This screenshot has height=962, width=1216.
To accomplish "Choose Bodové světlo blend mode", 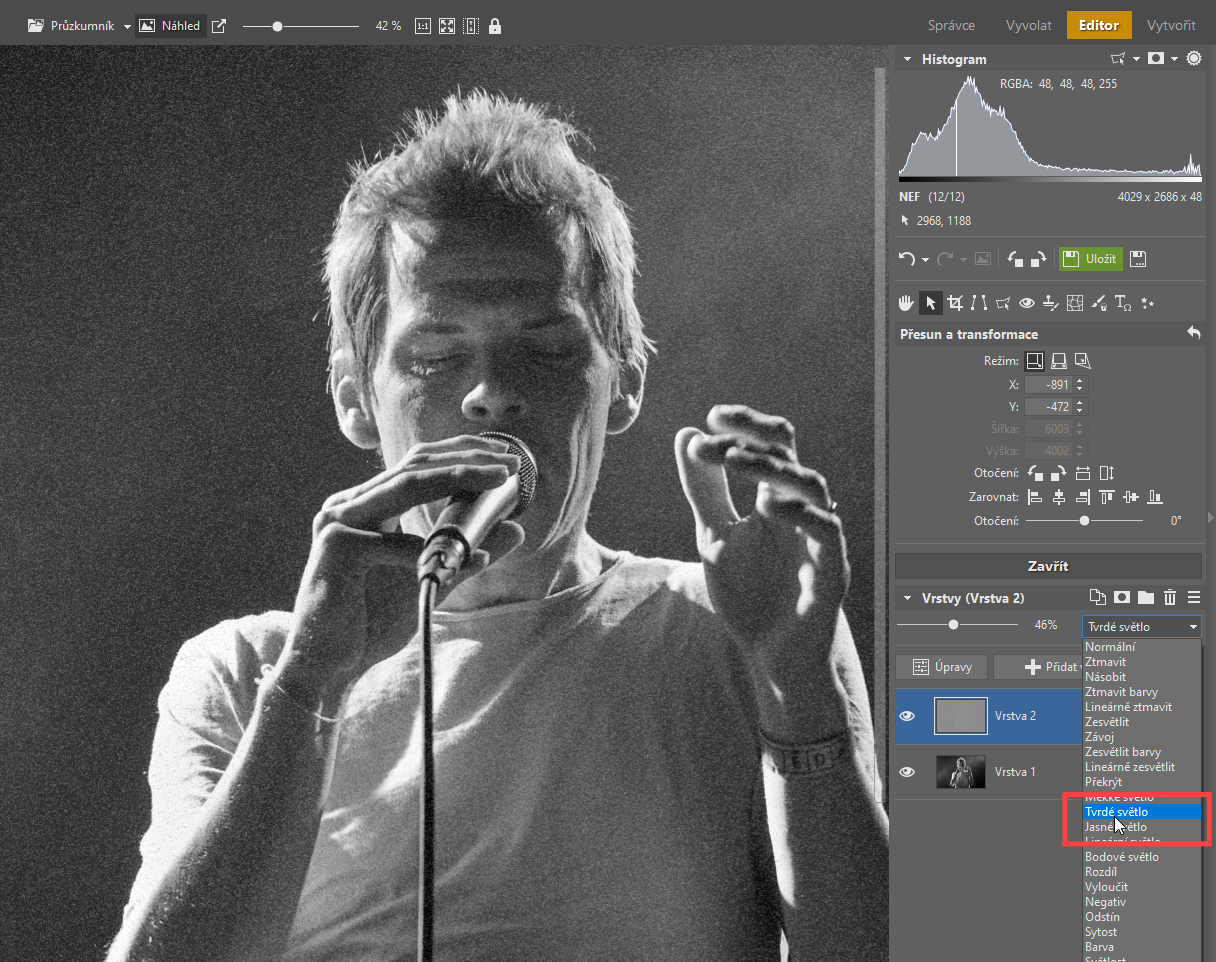I will point(1142,857).
